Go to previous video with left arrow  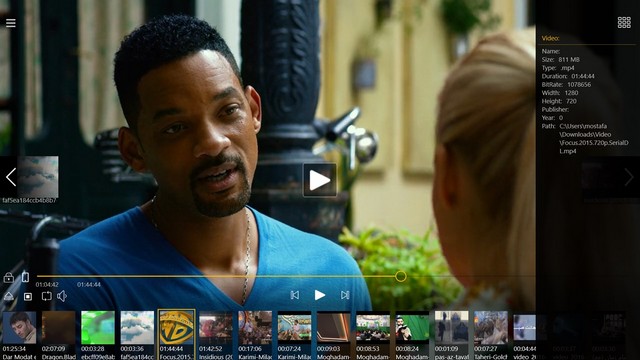click(x=11, y=177)
